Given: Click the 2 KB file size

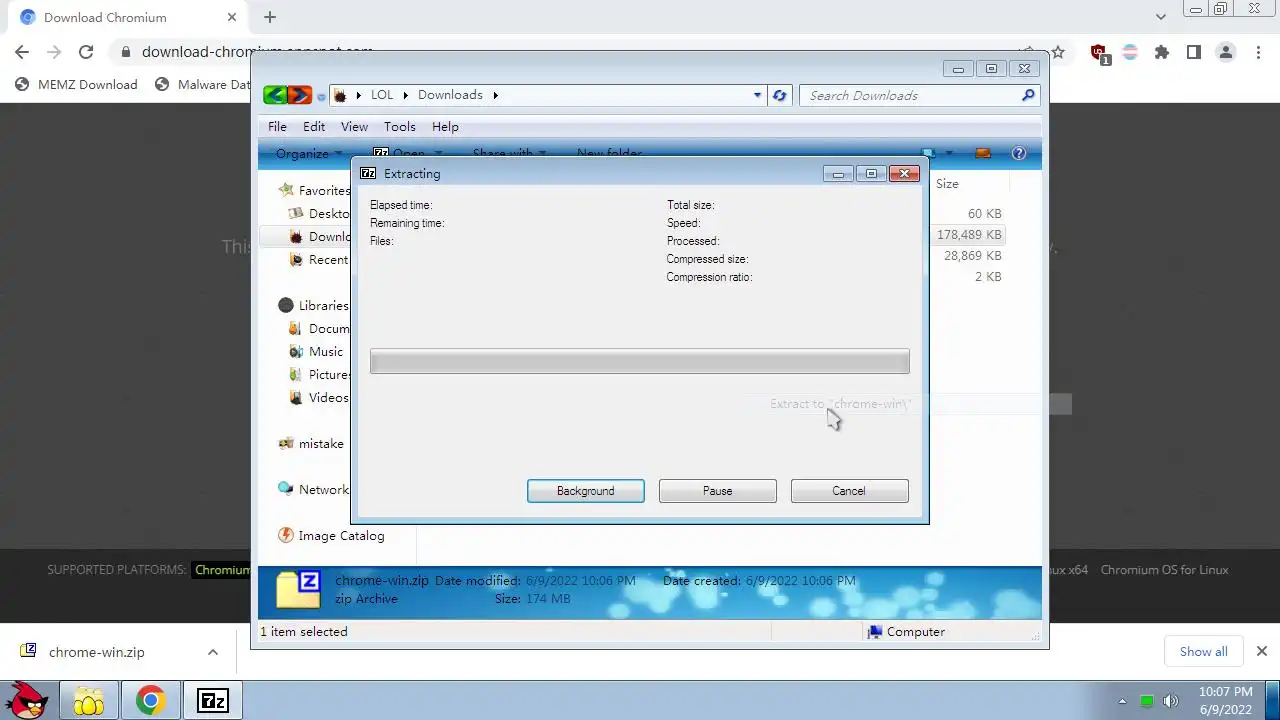Looking at the screenshot, I should tap(988, 277).
